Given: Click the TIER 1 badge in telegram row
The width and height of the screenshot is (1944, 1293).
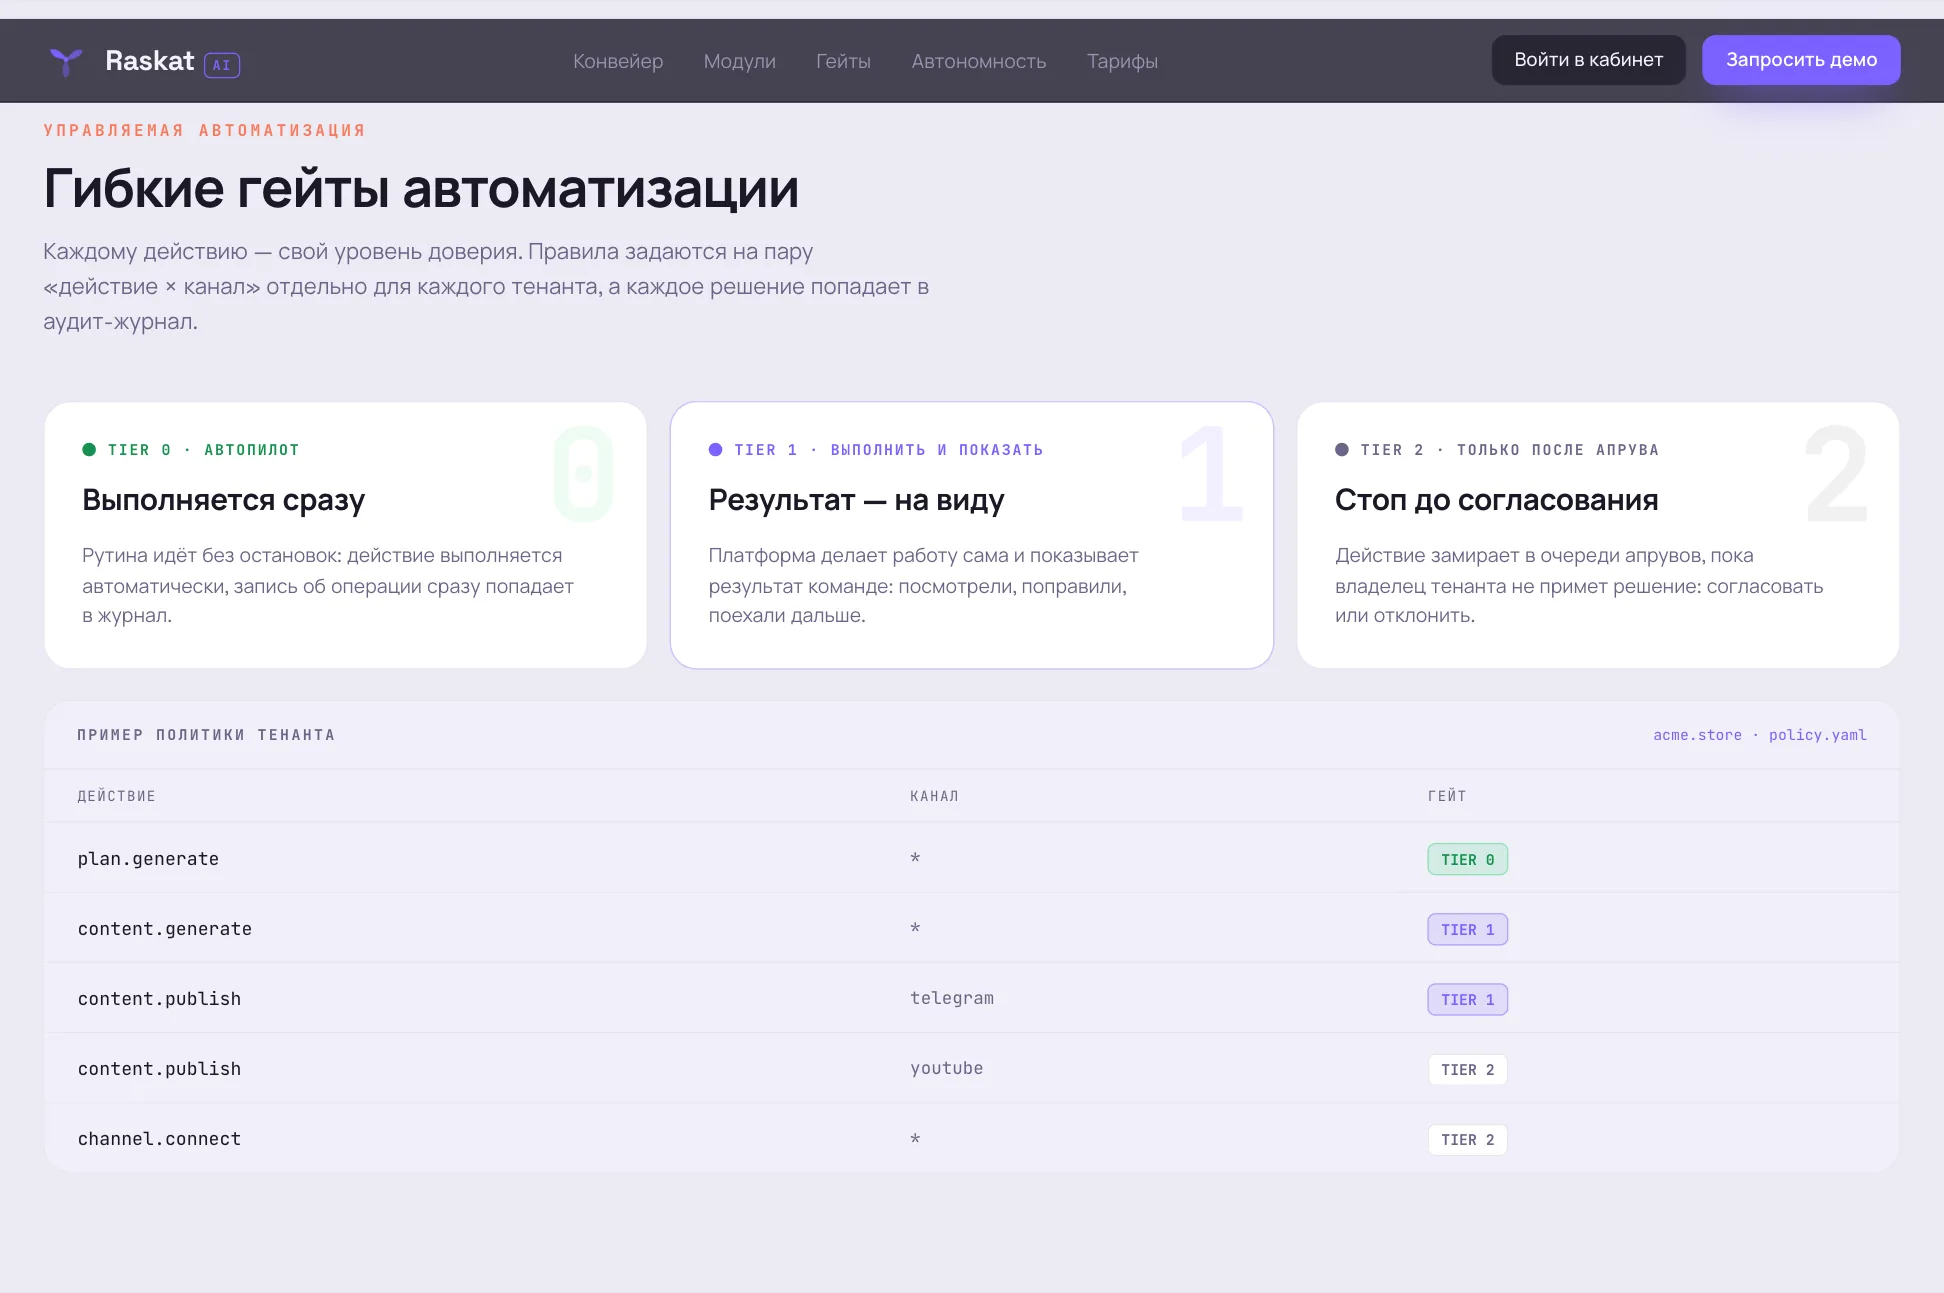Looking at the screenshot, I should 1467,1000.
